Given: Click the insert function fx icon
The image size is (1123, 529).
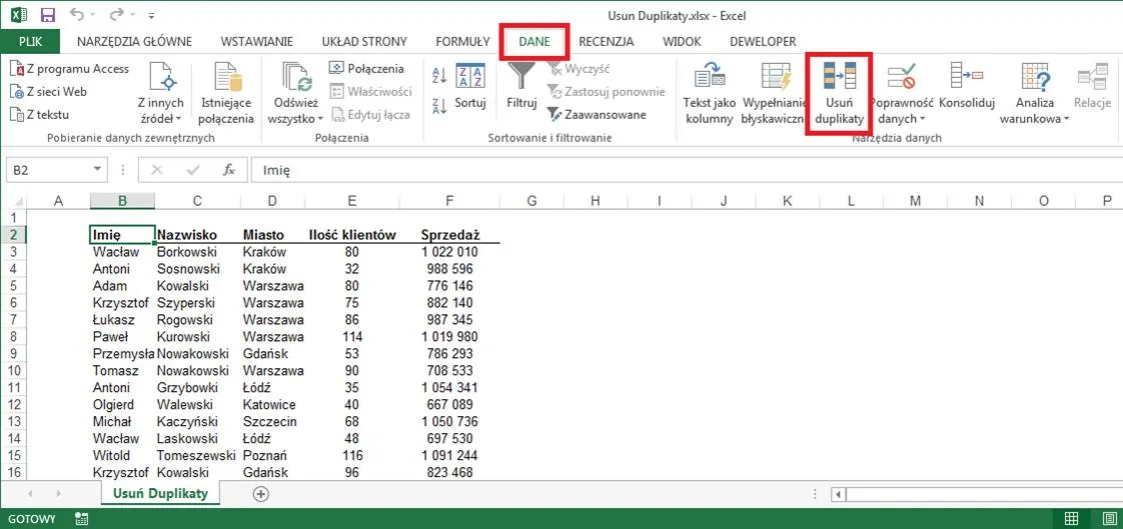Looking at the screenshot, I should pos(229,170).
